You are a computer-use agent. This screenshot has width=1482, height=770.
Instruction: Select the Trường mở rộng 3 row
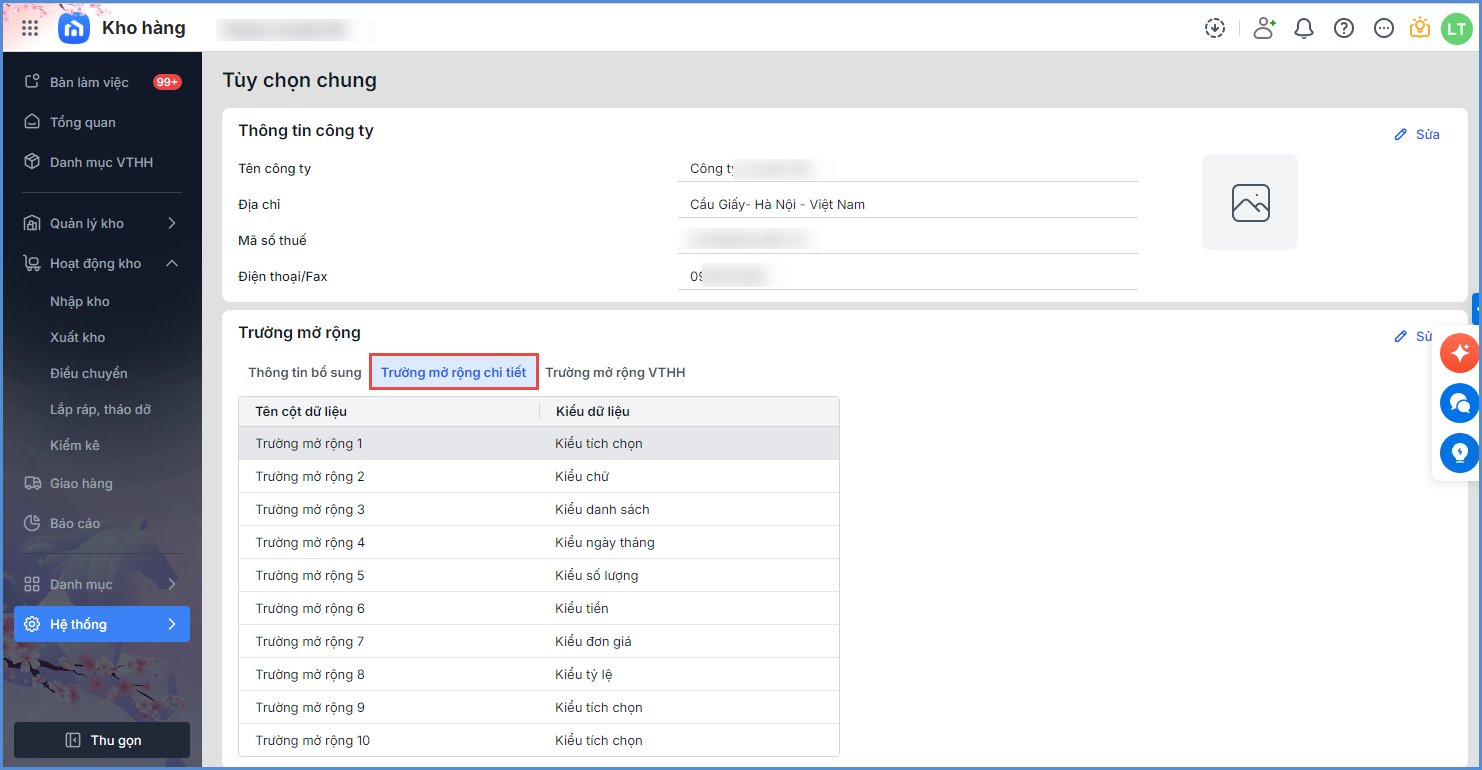click(539, 509)
